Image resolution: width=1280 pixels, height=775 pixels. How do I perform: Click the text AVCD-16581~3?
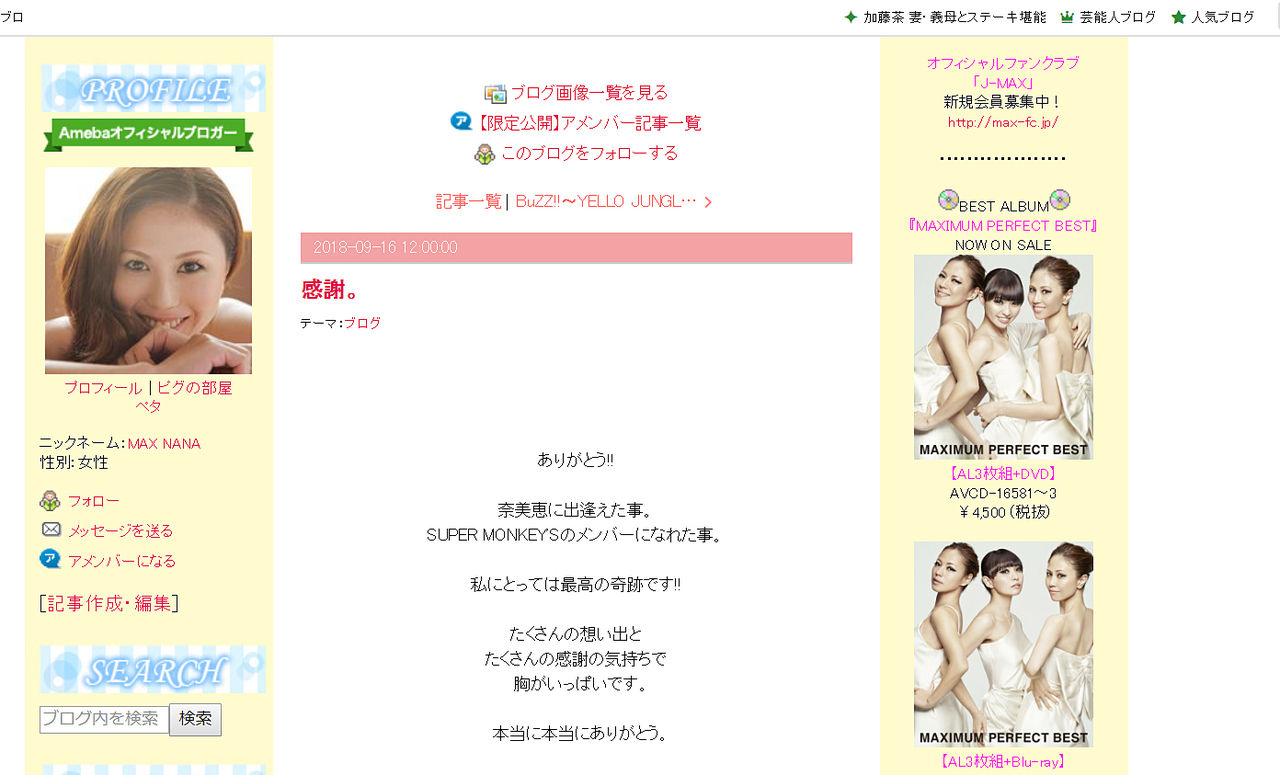click(1003, 493)
